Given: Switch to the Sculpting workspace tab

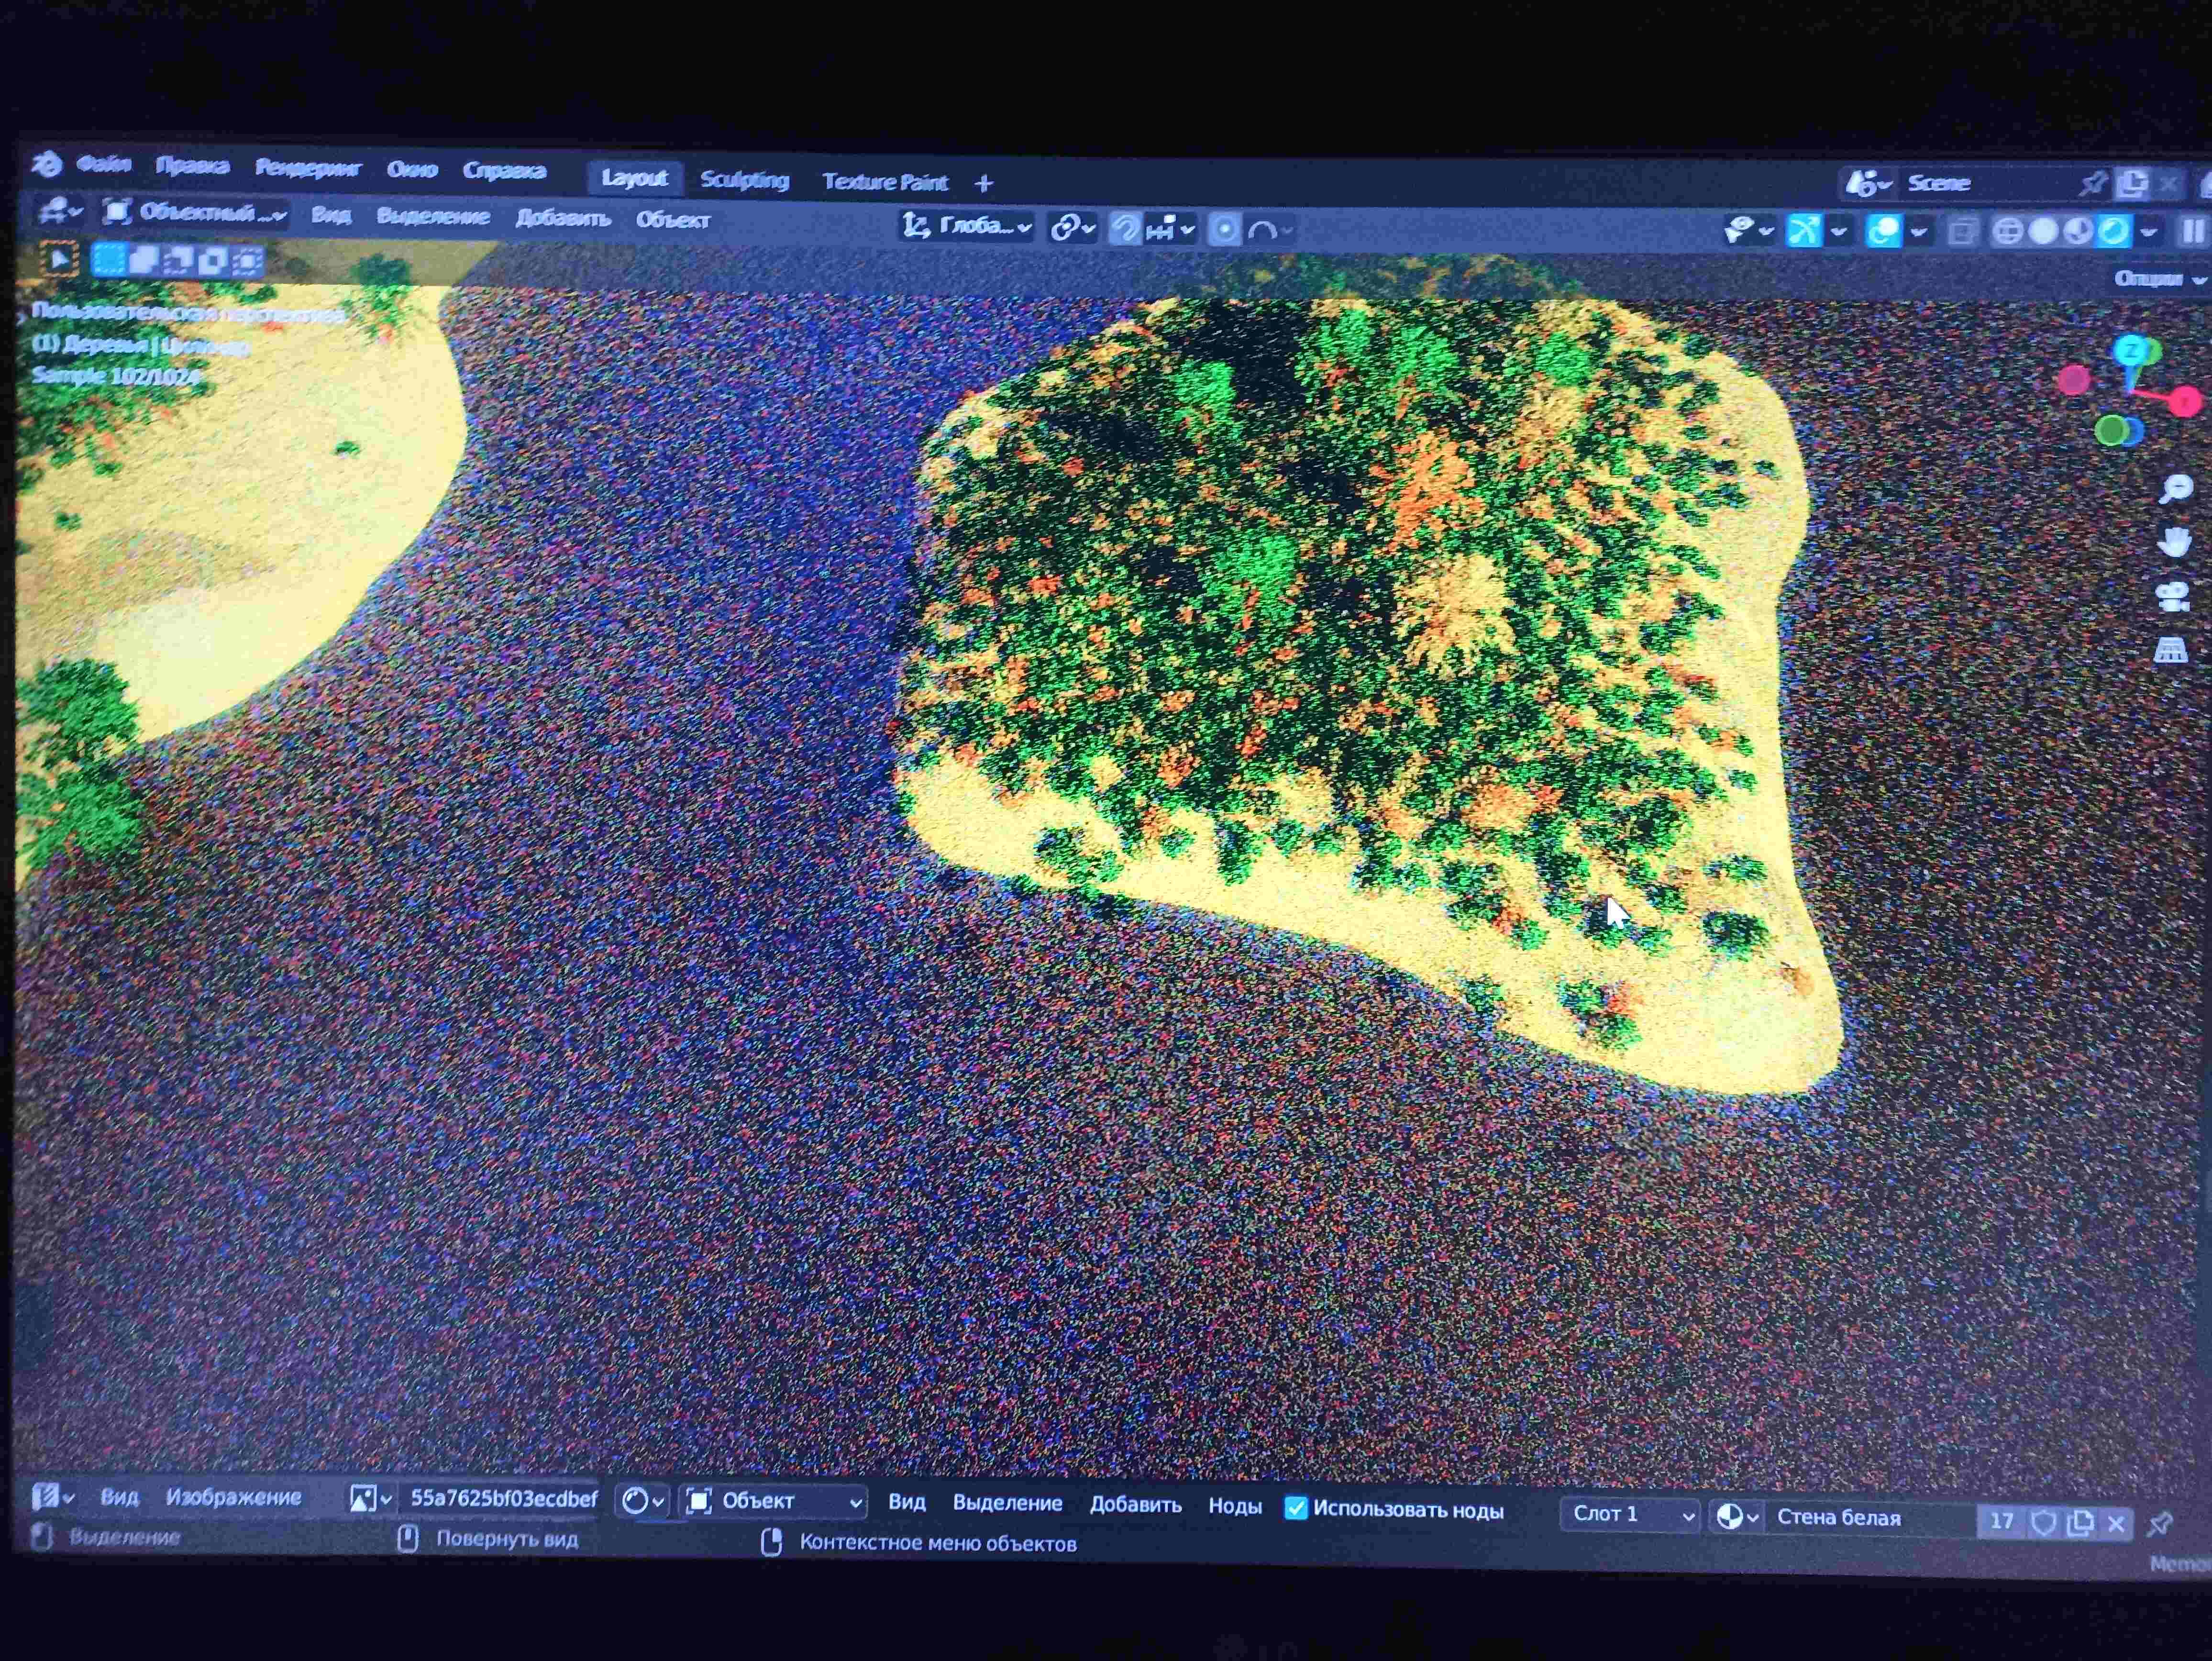Looking at the screenshot, I should tap(744, 180).
